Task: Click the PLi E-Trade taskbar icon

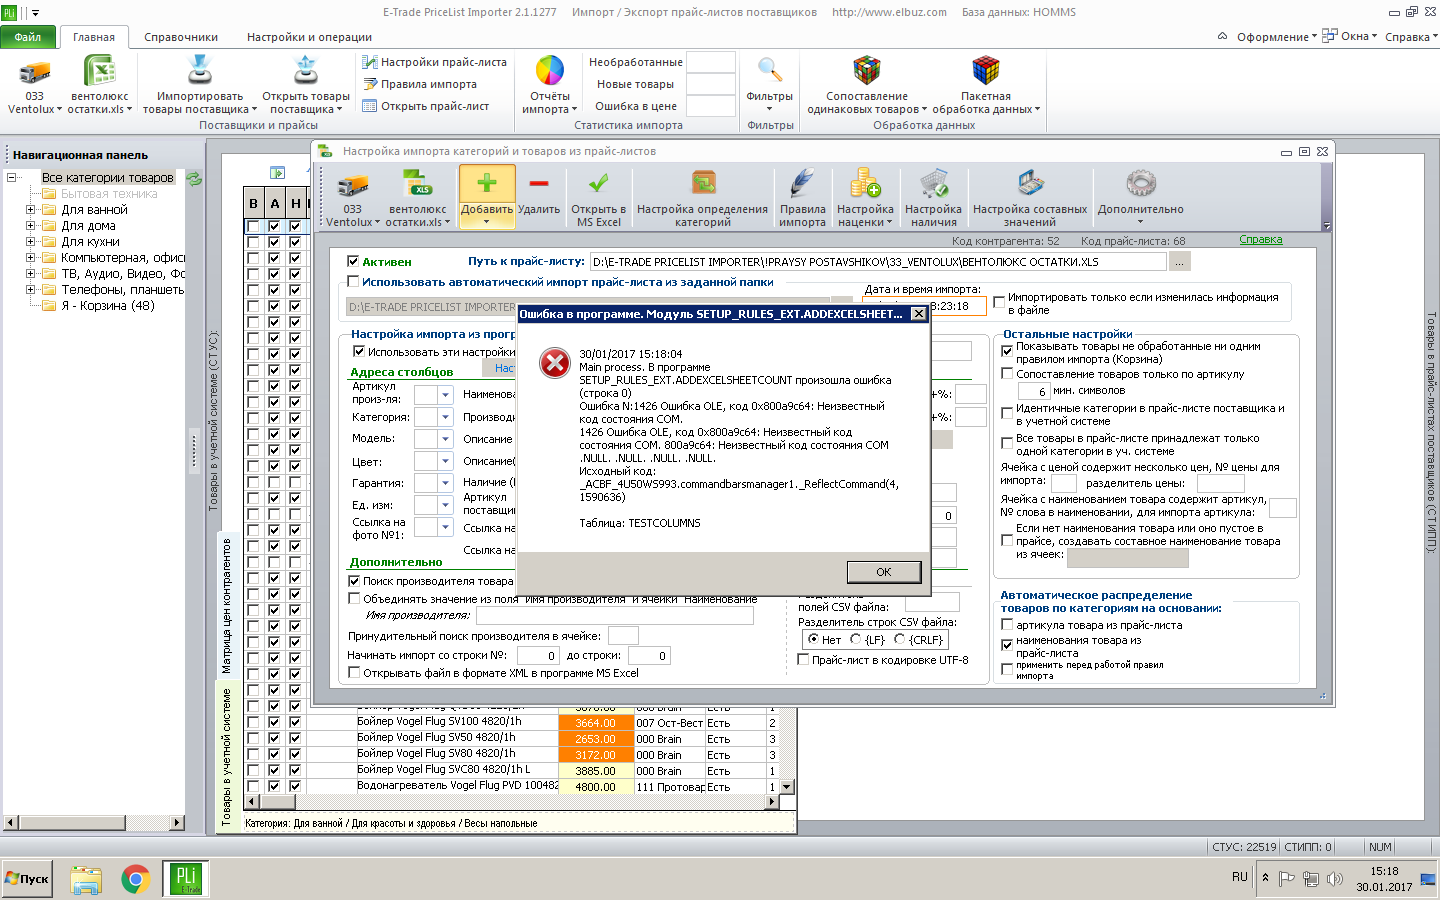Action: (x=186, y=879)
